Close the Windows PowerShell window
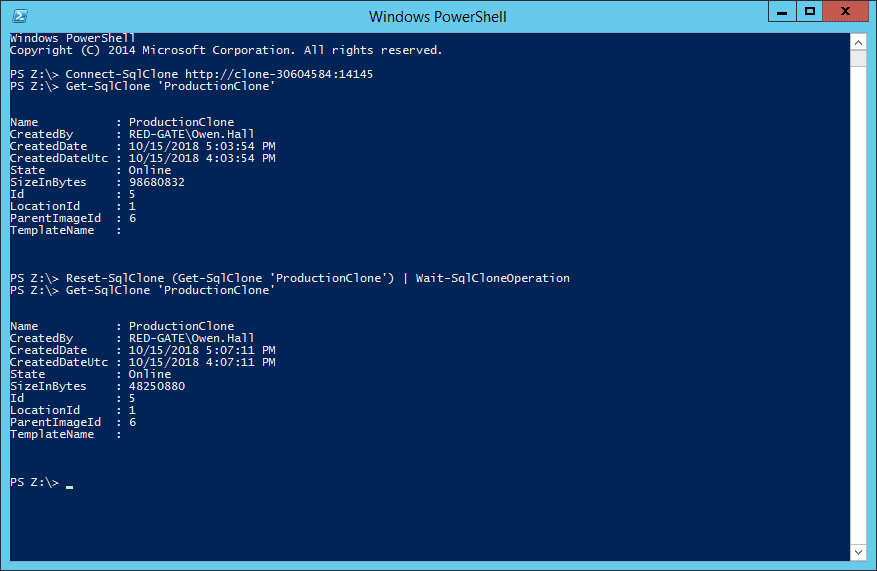The width and height of the screenshot is (877, 571). pyautogui.click(x=845, y=11)
